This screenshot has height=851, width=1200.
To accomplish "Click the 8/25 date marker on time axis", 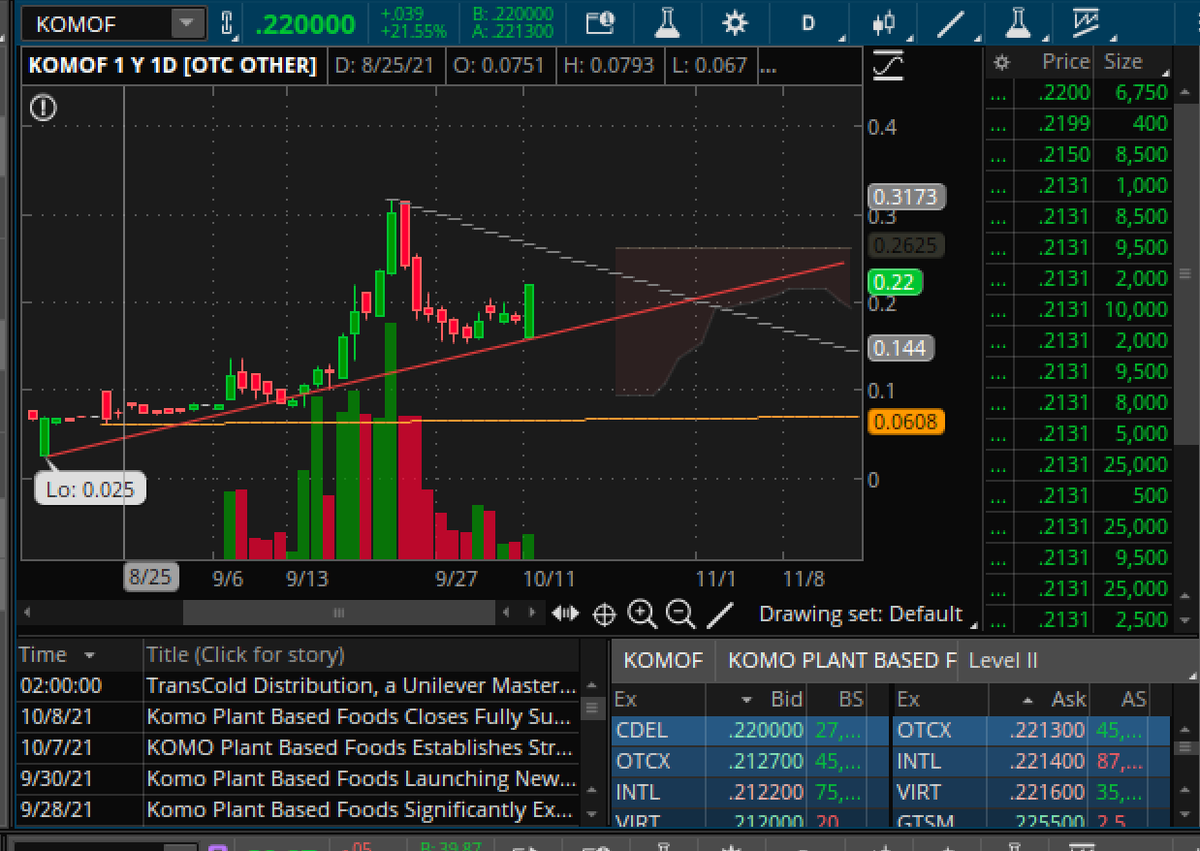I will (149, 578).
